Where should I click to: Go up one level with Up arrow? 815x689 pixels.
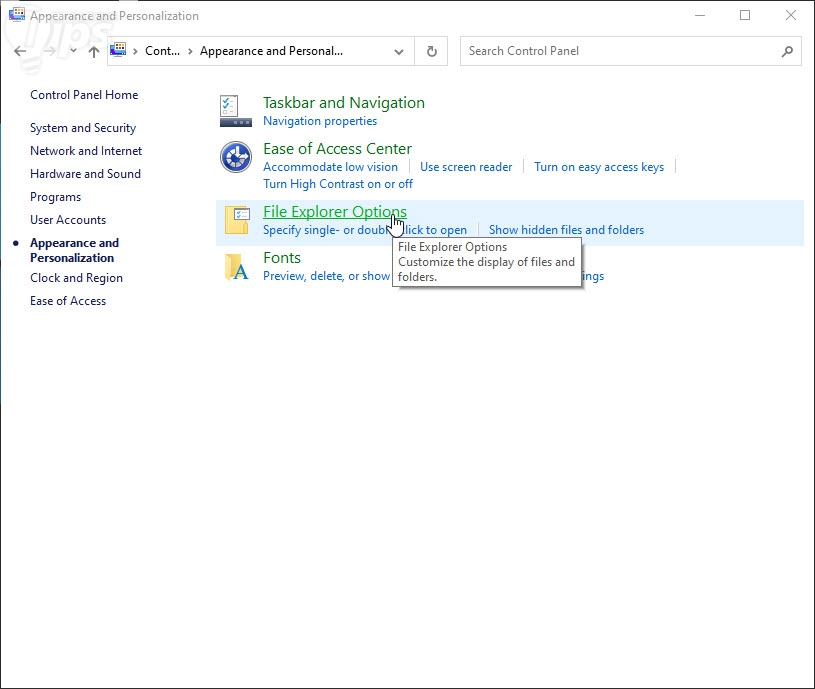[94, 51]
